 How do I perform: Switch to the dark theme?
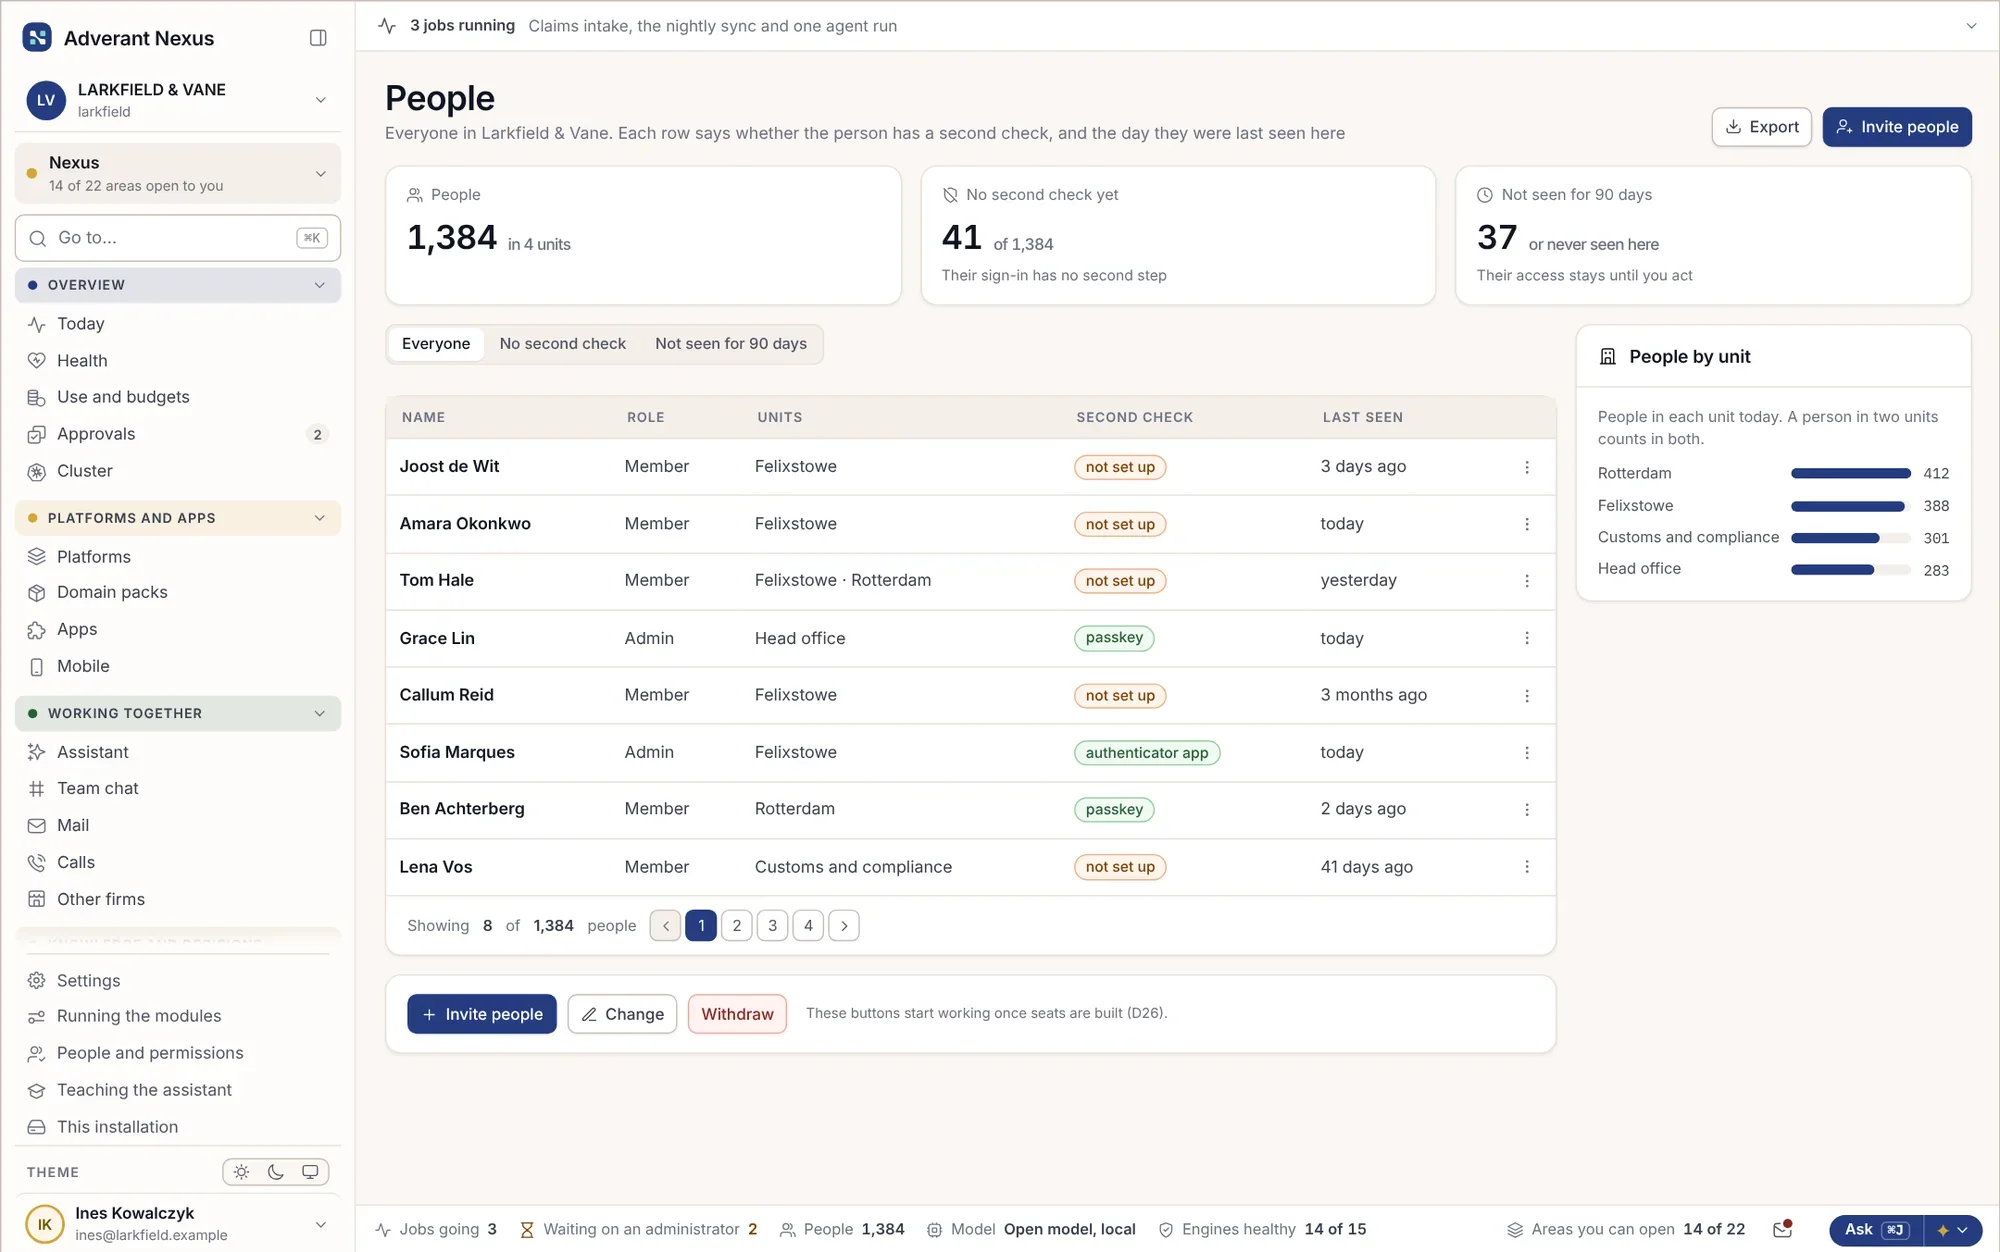pos(276,1172)
